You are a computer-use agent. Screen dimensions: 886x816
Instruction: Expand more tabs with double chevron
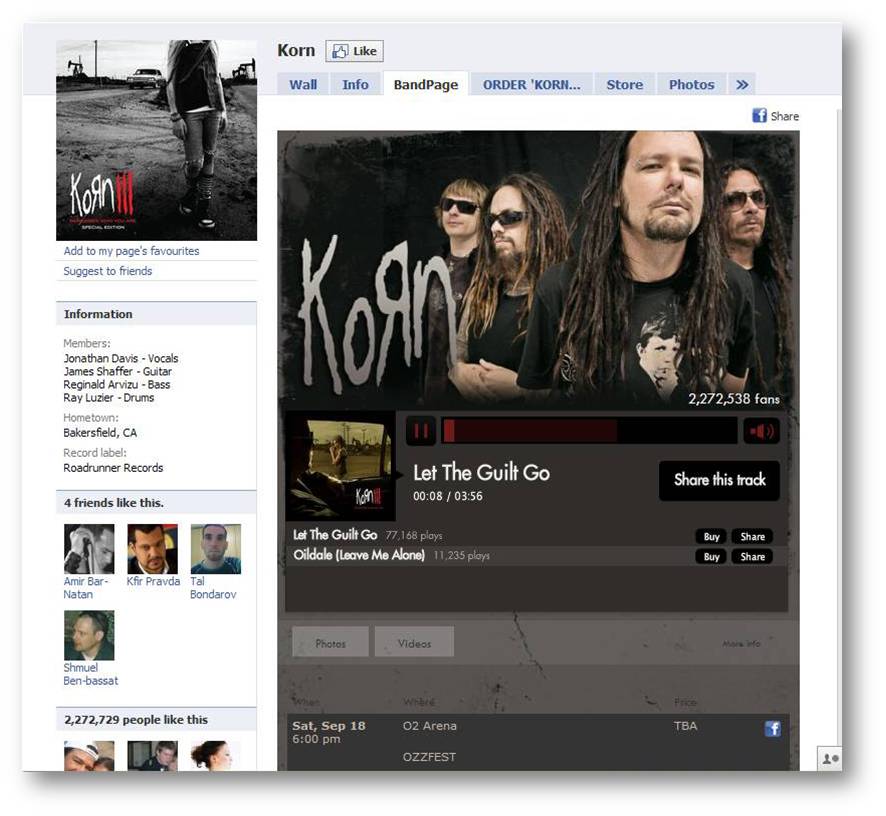click(x=742, y=84)
